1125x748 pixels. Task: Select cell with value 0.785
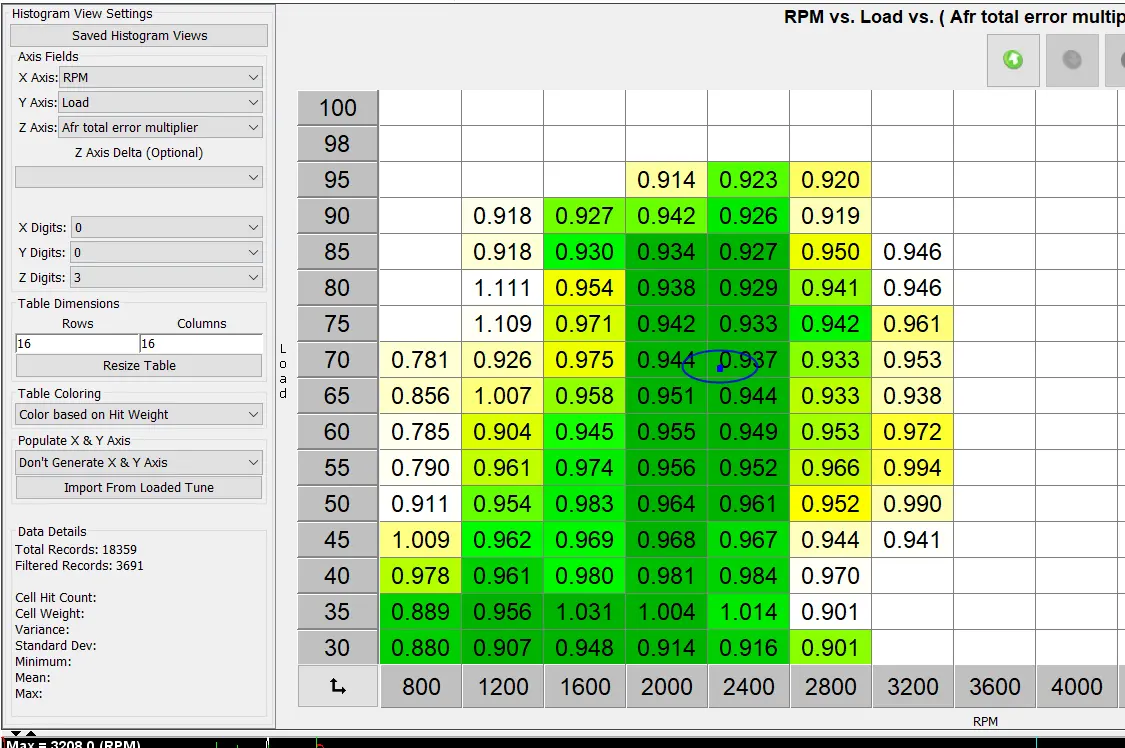point(420,432)
